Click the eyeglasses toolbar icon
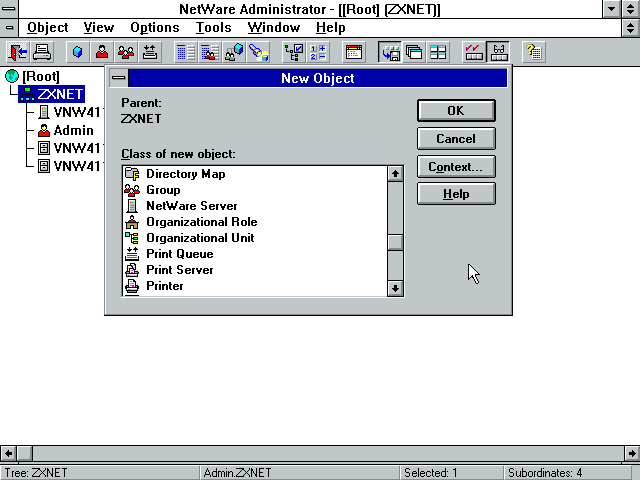Viewport: 640px width, 480px height. [498, 52]
